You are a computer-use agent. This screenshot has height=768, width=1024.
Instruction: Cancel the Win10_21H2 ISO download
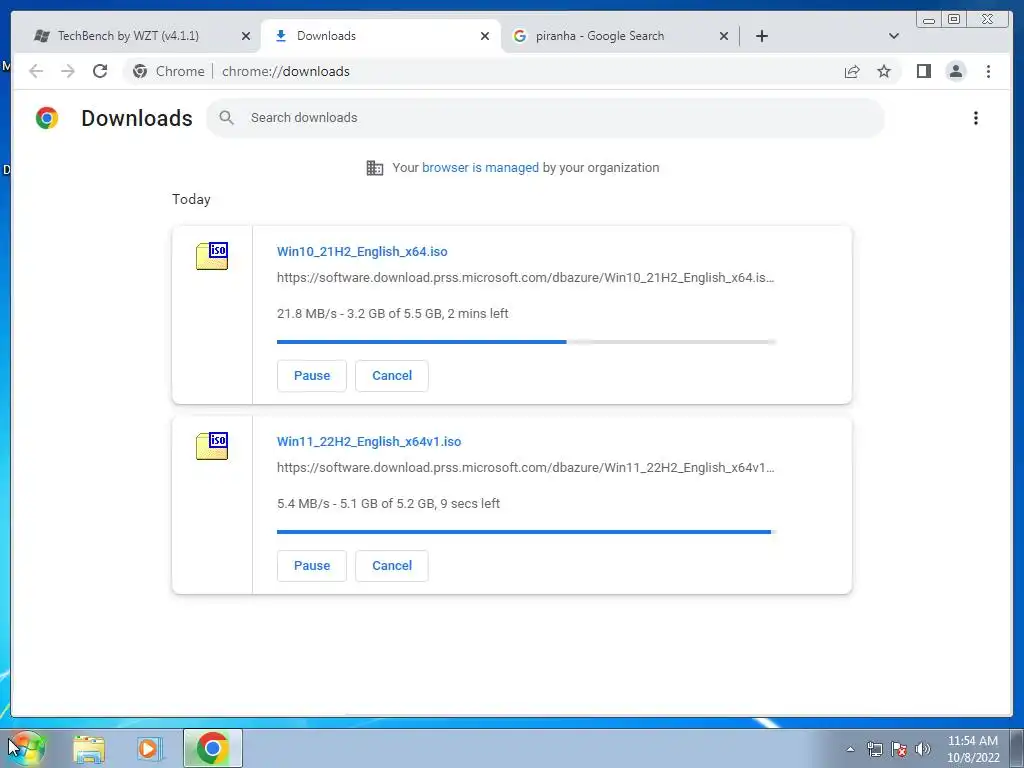click(392, 376)
